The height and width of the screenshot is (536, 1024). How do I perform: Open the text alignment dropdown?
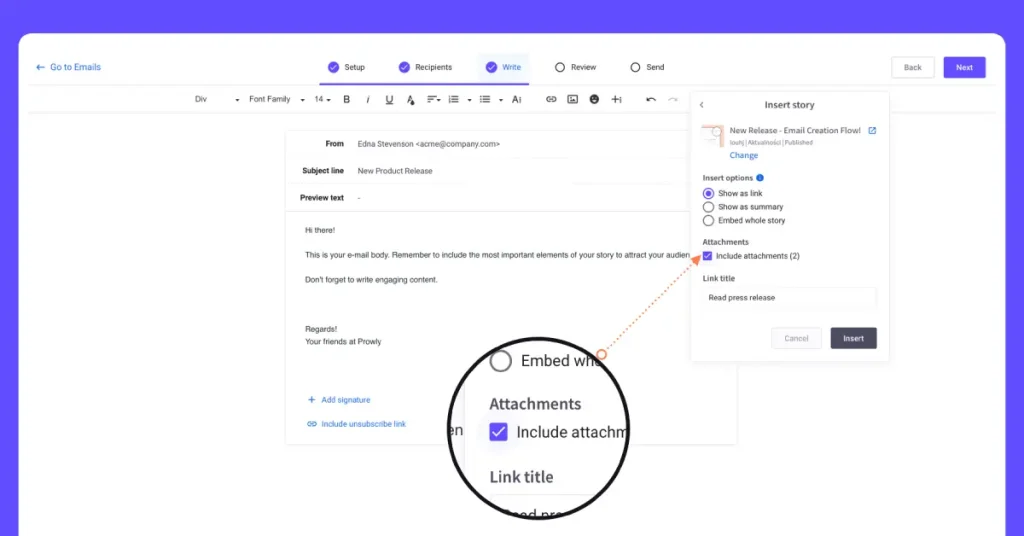click(x=434, y=99)
